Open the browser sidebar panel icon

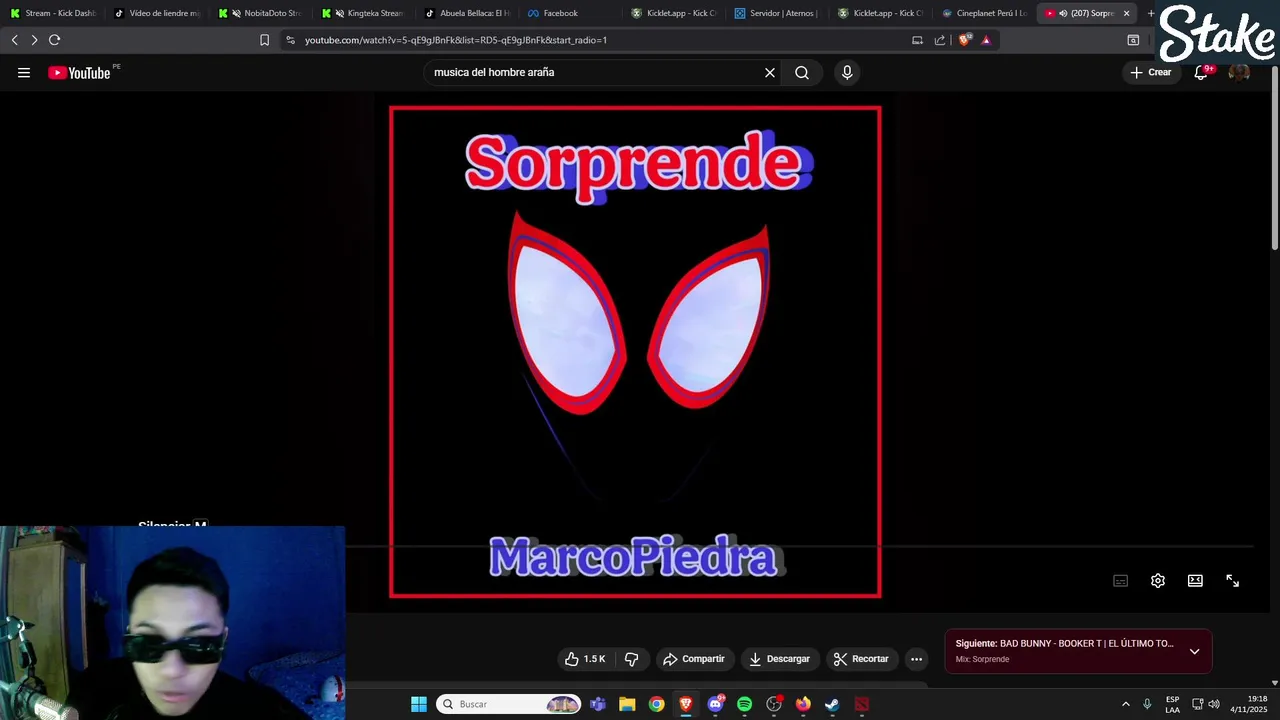(x=1133, y=40)
